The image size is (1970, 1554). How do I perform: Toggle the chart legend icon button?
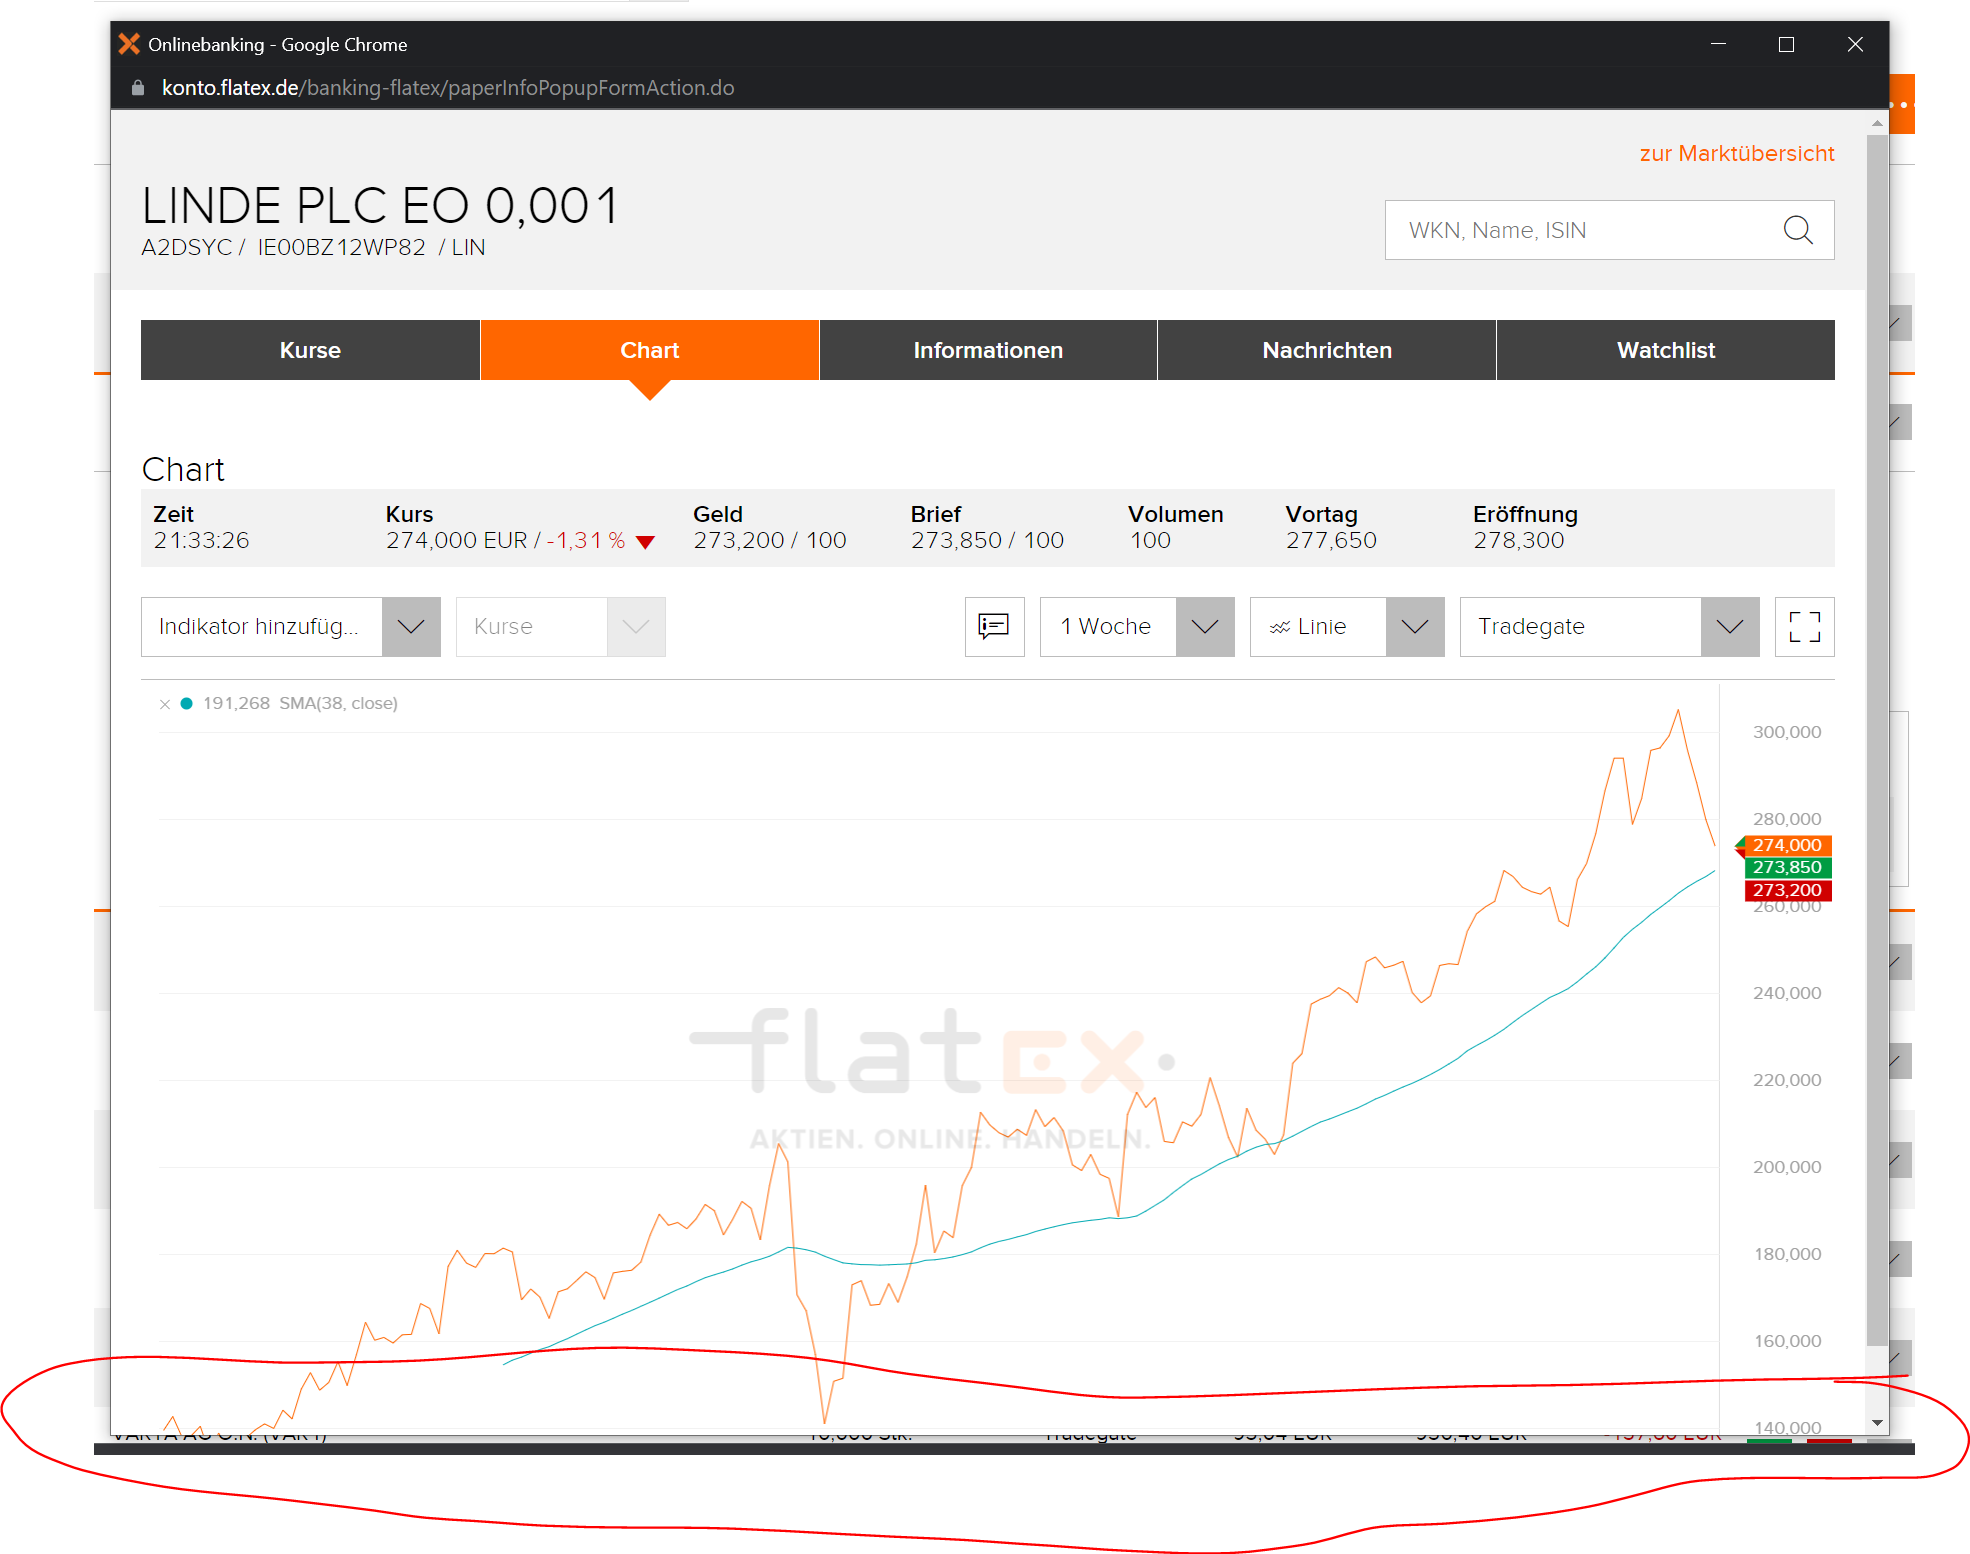point(994,627)
